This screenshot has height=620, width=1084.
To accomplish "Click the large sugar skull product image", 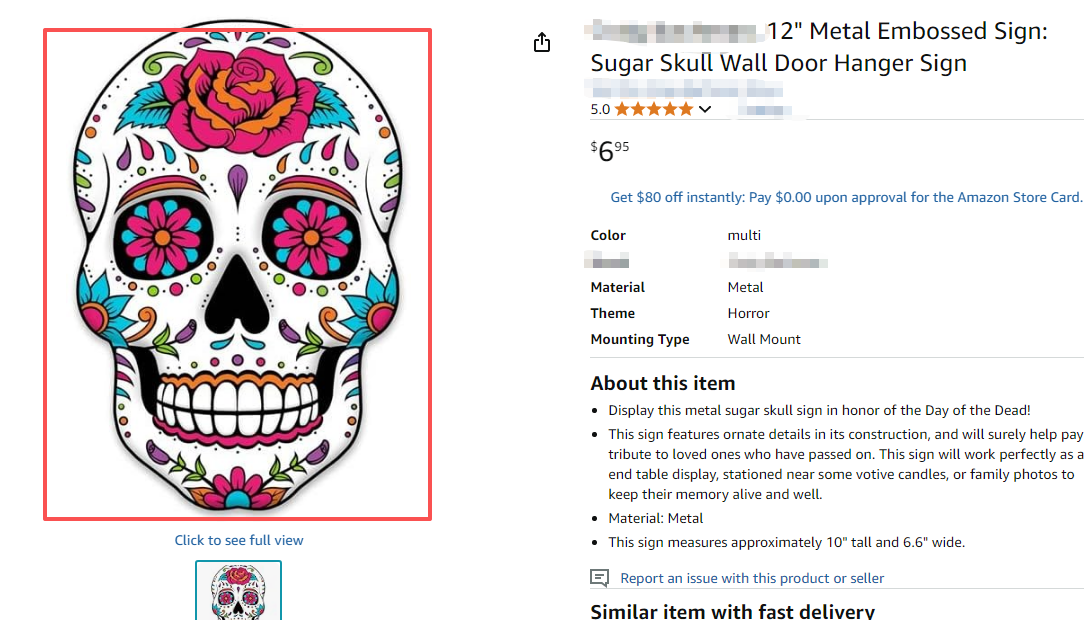I will click(238, 274).
